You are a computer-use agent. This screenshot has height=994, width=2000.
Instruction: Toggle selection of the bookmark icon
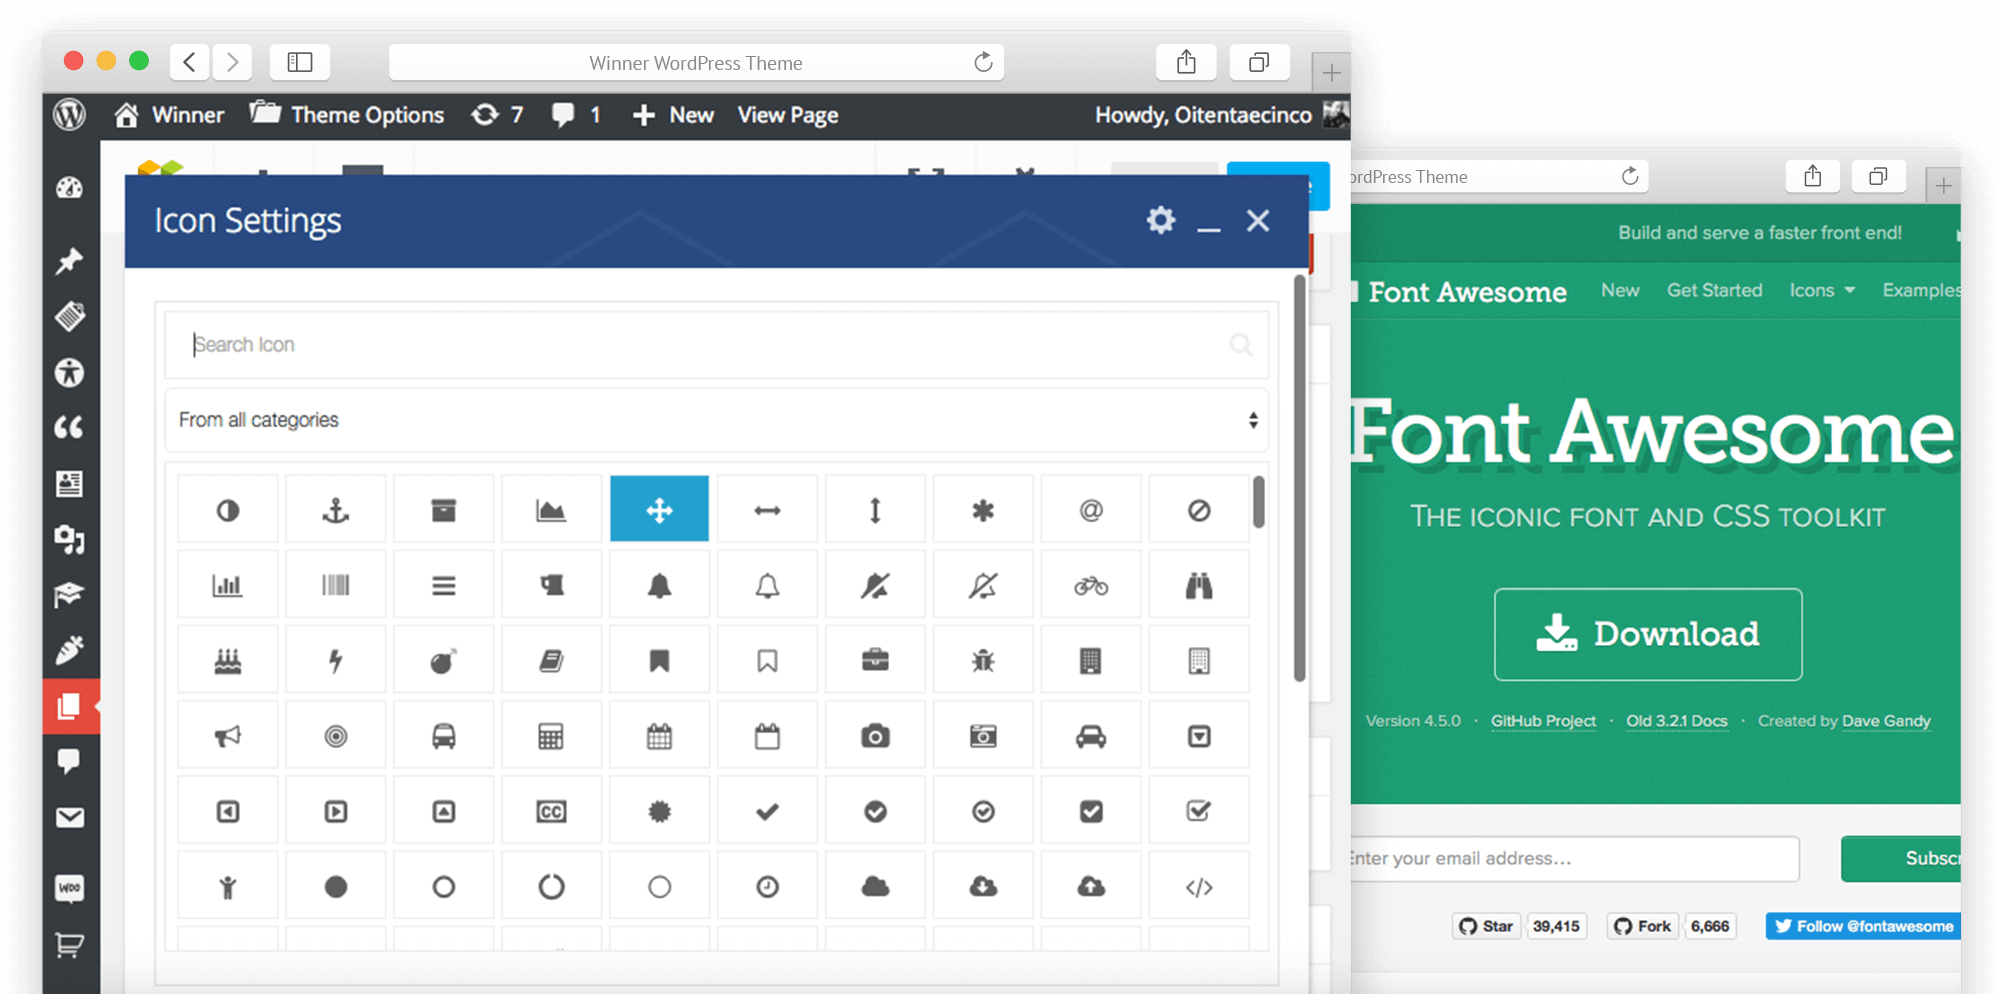click(659, 659)
